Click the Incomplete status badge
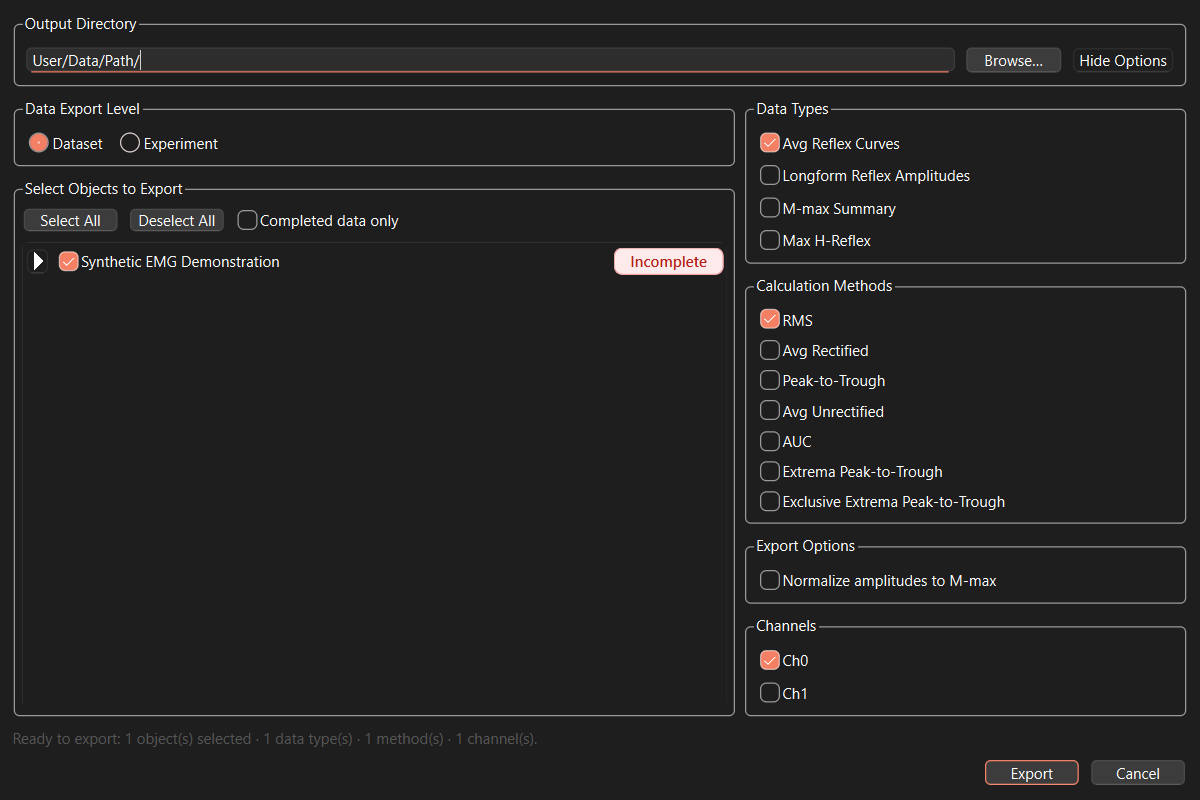1200x800 pixels. (x=668, y=262)
